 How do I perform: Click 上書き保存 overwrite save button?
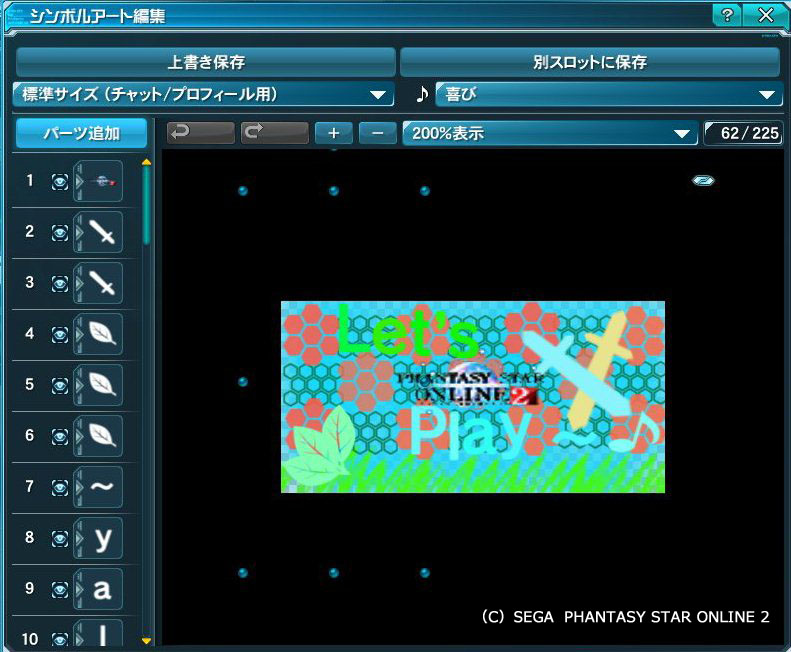click(205, 62)
